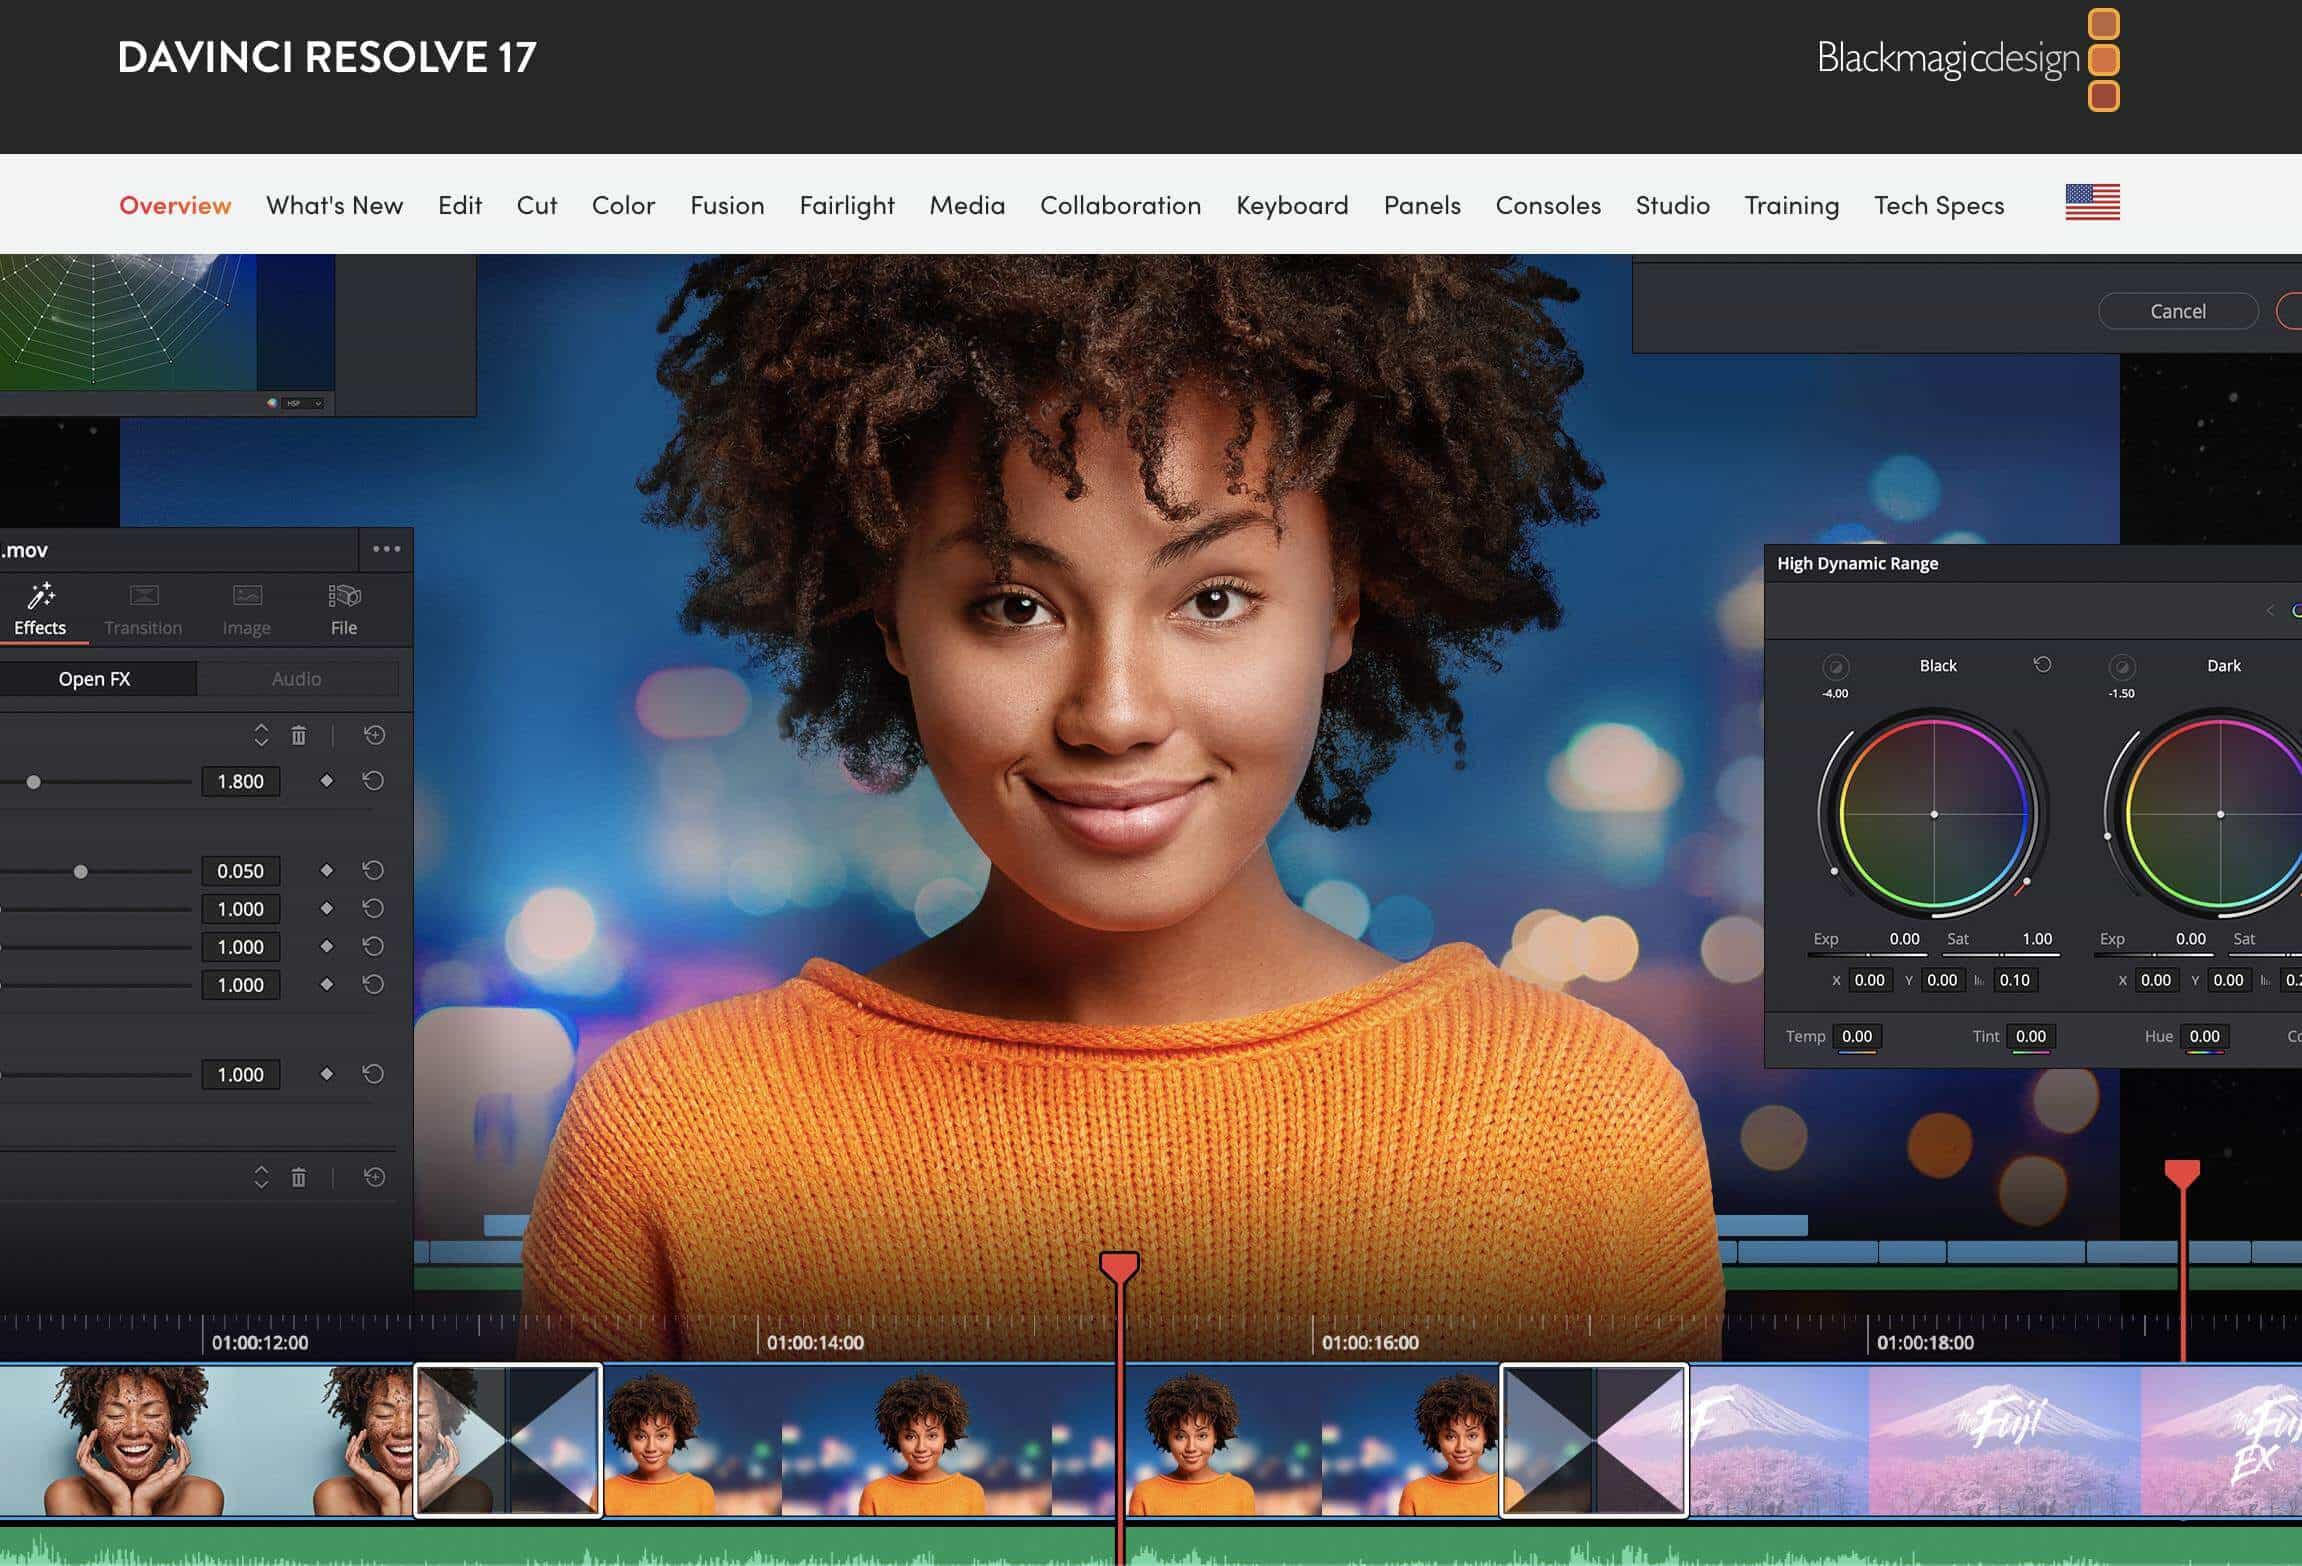The height and width of the screenshot is (1566, 2302).
Task: Delete the top effect with trash icon
Action: click(x=298, y=736)
